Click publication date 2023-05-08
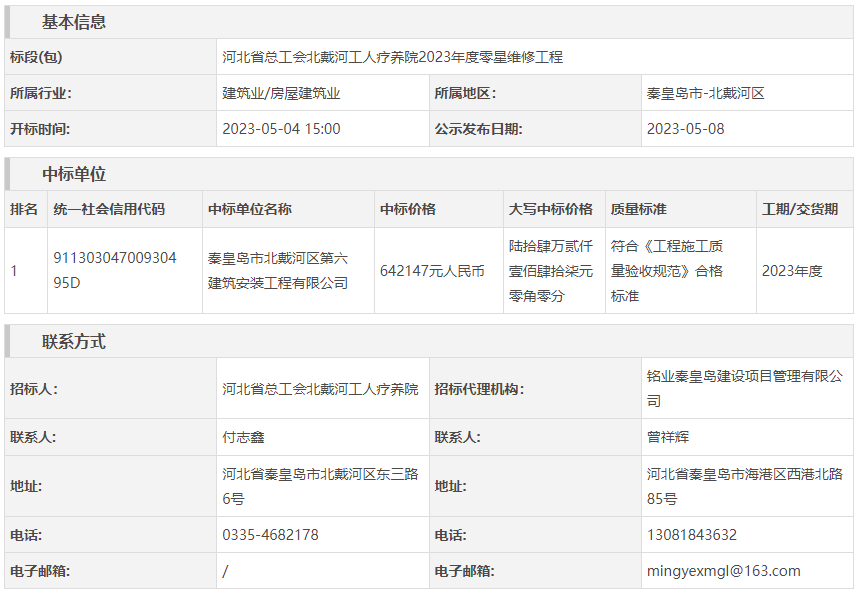Image resolution: width=858 pixels, height=596 pixels. coord(685,129)
